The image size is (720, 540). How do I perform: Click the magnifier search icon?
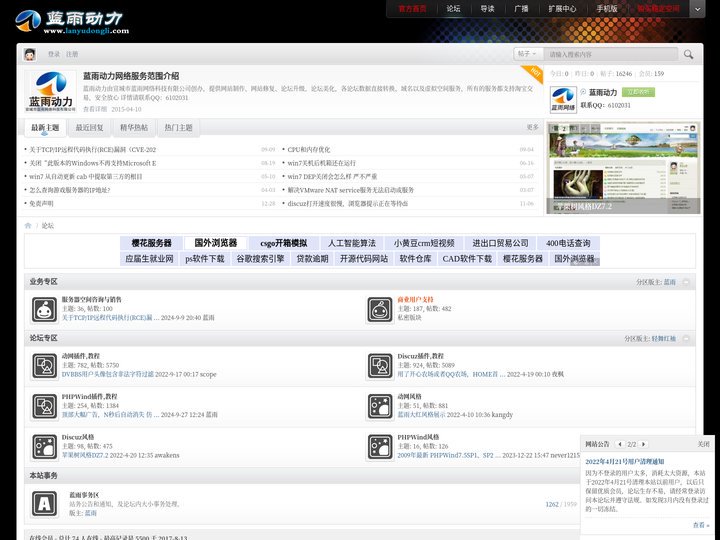(x=688, y=54)
